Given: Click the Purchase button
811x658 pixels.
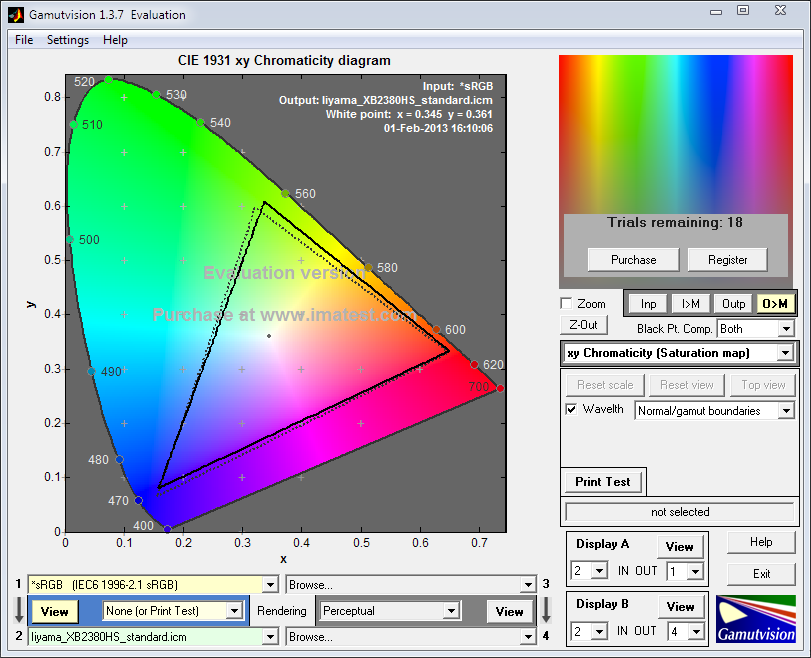Looking at the screenshot, I should [x=633, y=260].
